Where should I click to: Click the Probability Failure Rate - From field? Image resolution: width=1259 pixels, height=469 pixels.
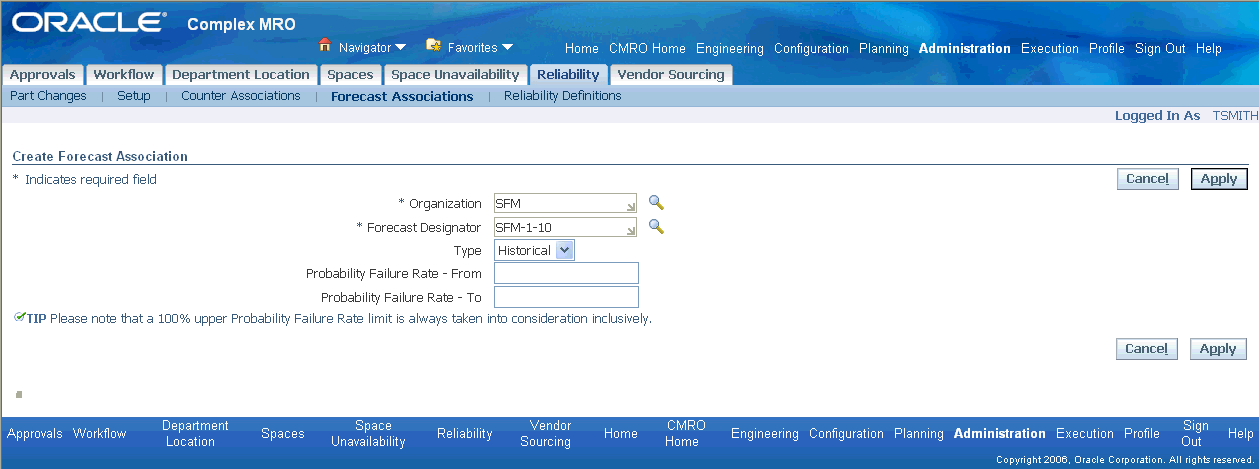(x=566, y=274)
